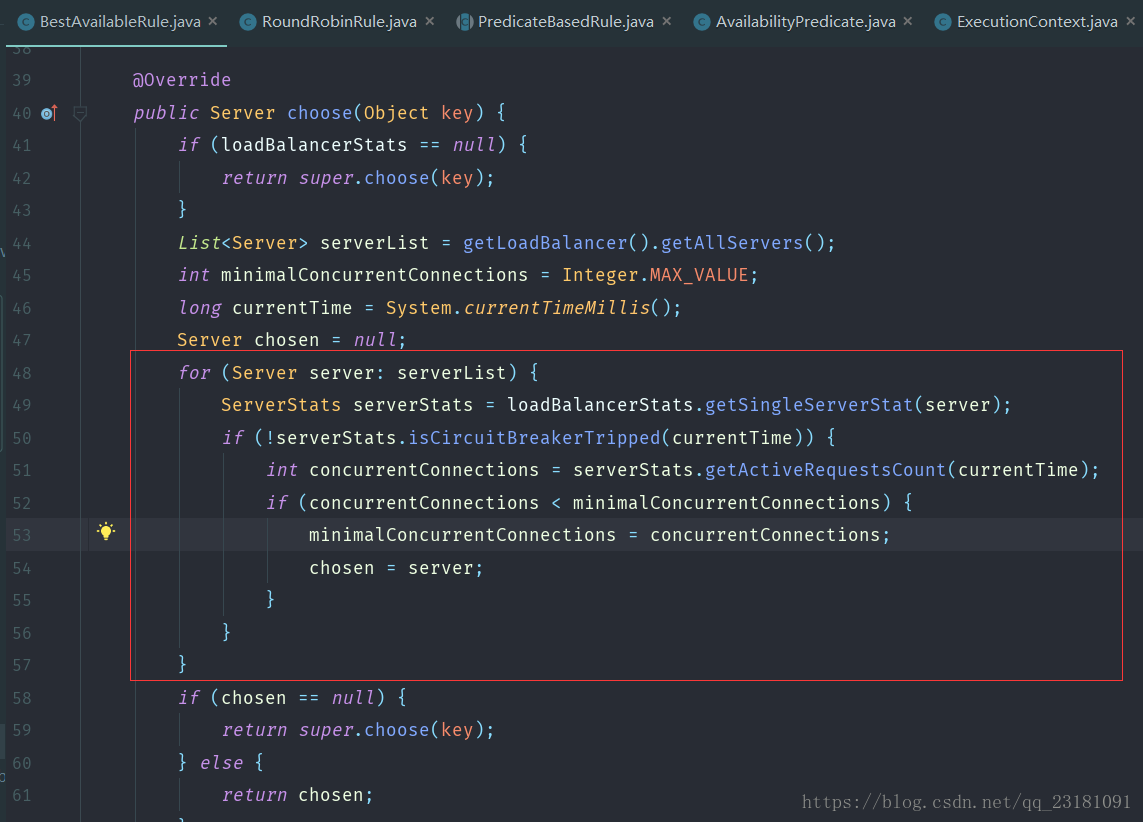Click currentTimeMillis call on line 46
The width and height of the screenshot is (1143, 822).
pos(556,308)
